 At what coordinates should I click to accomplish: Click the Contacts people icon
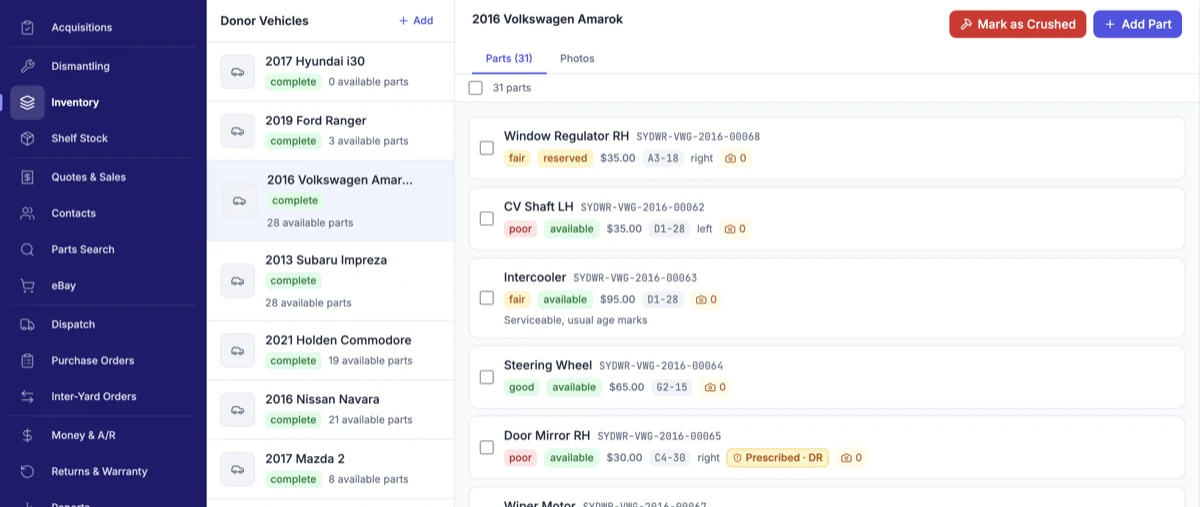click(27, 213)
